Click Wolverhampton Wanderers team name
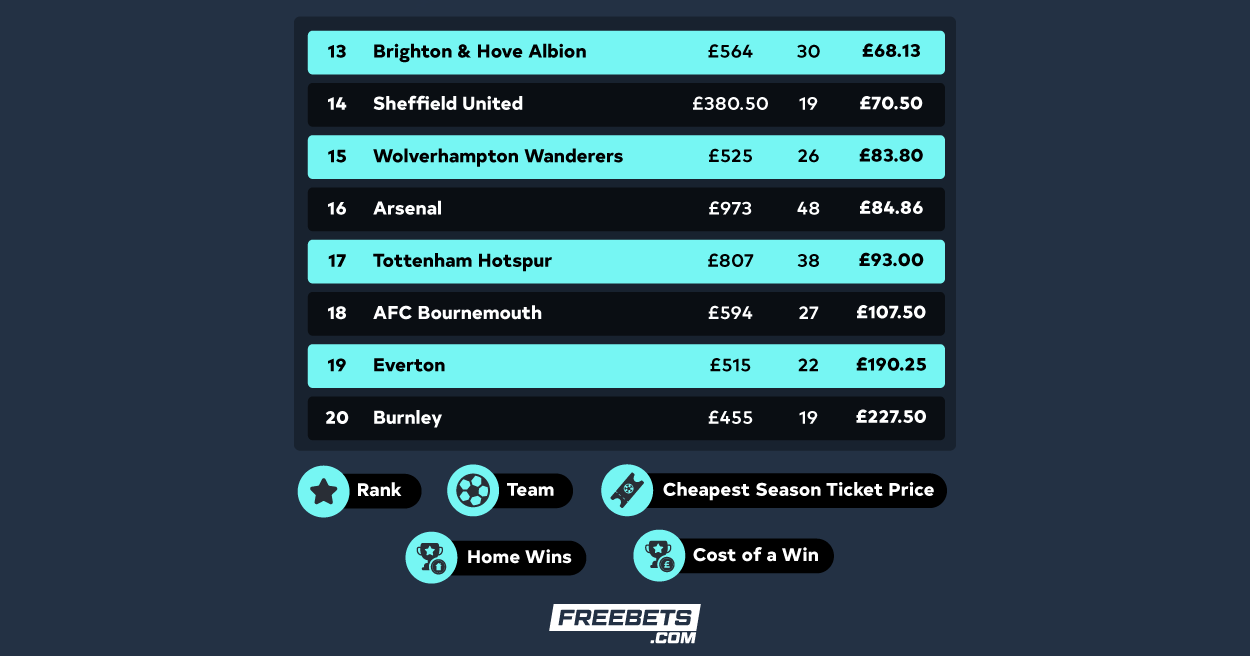The height and width of the screenshot is (656, 1250). (x=498, y=156)
